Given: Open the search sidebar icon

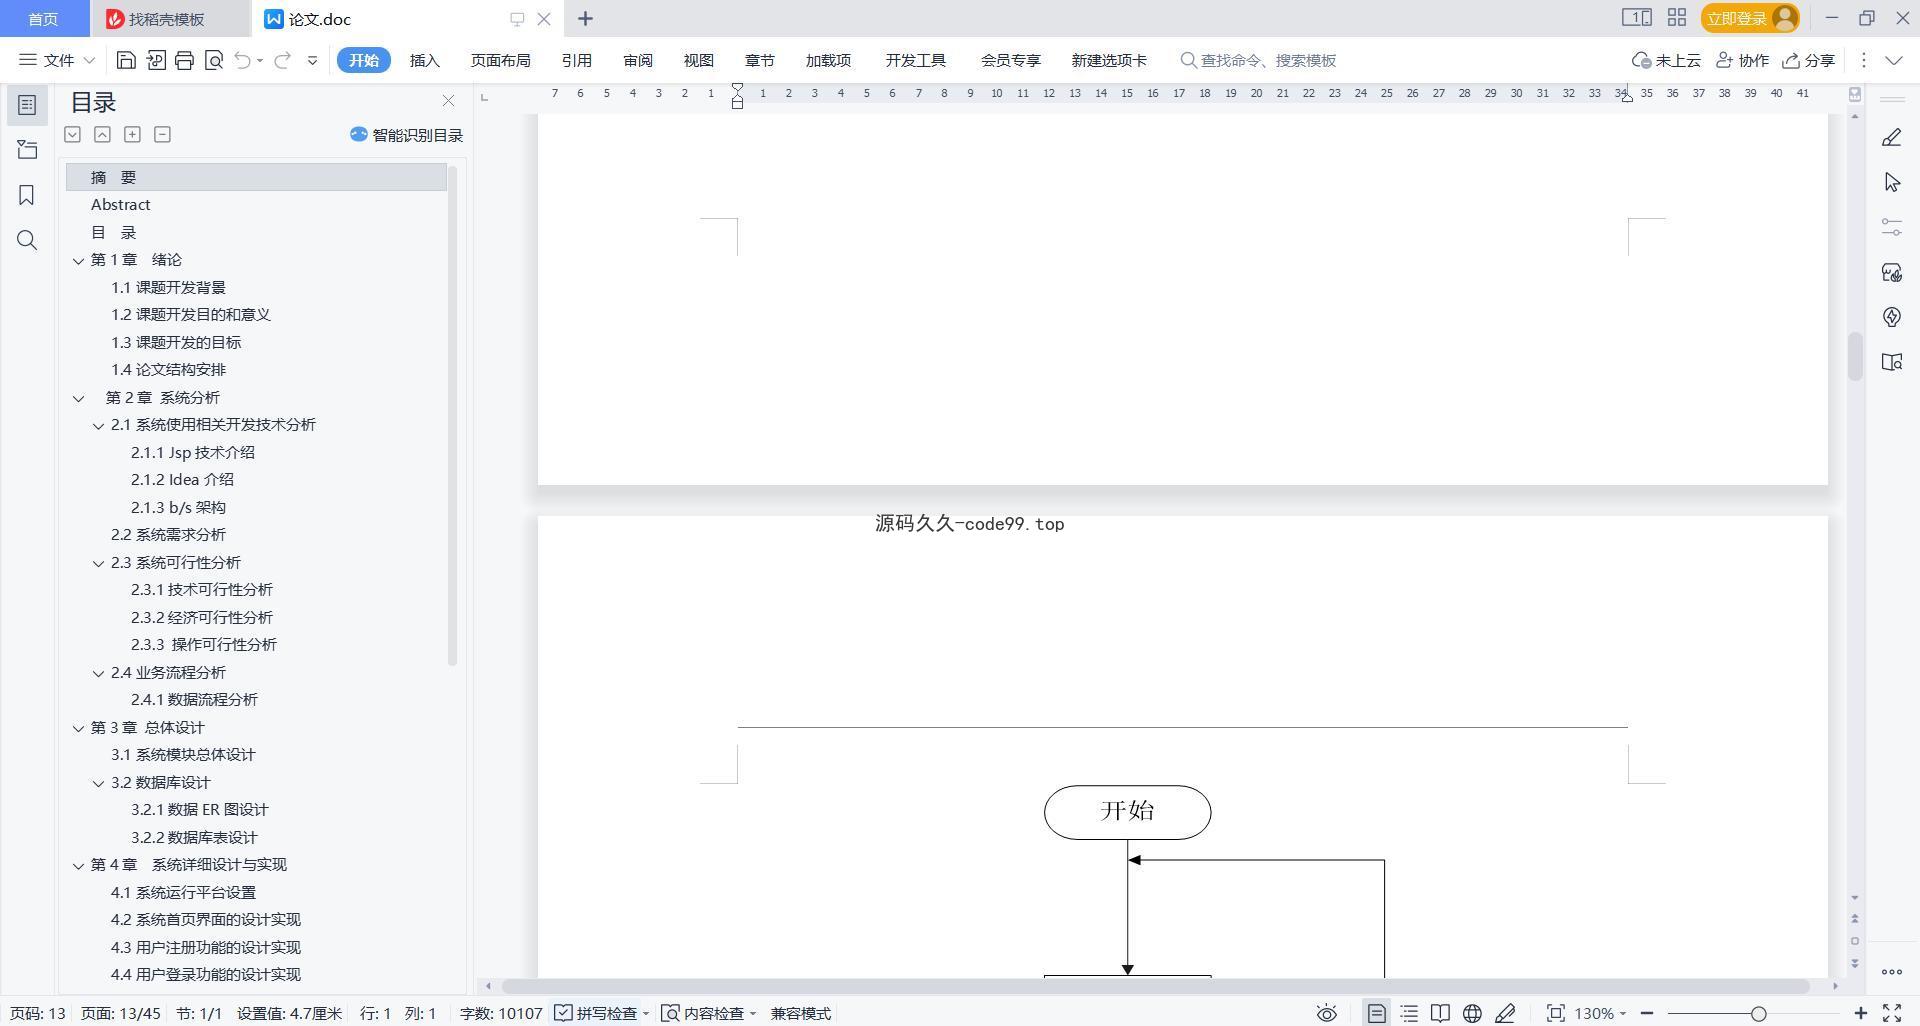Looking at the screenshot, I should click(x=27, y=240).
